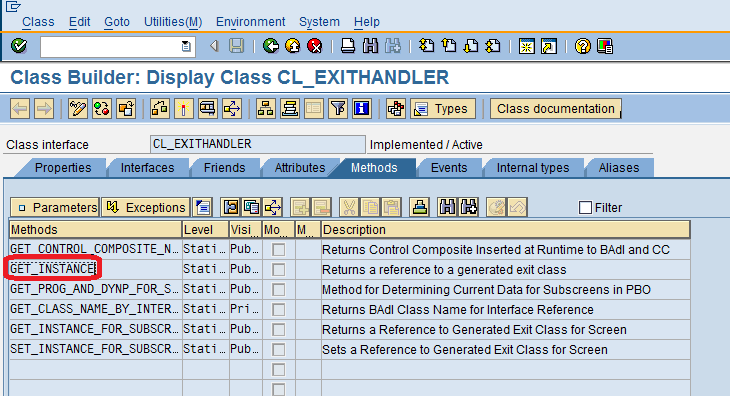Click the Next page icon
The height and width of the screenshot is (396, 730).
(471, 46)
